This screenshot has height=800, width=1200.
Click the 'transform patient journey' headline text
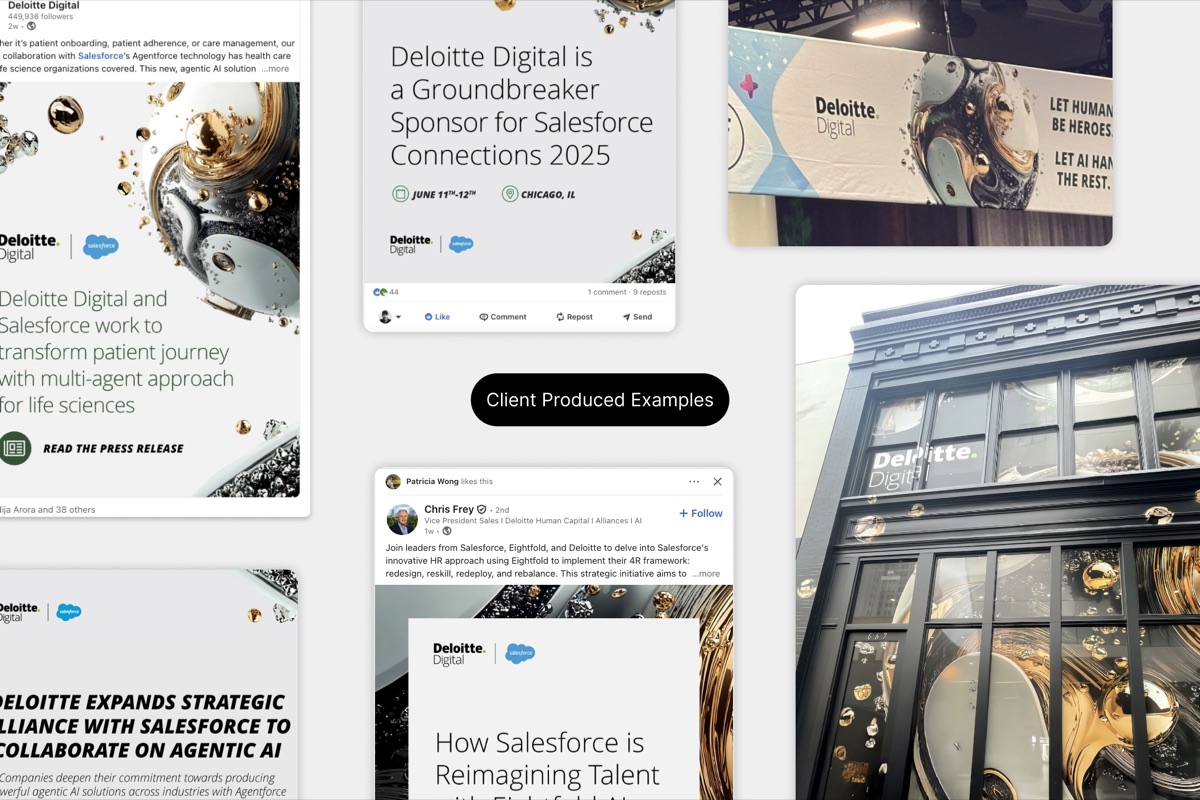coord(115,352)
